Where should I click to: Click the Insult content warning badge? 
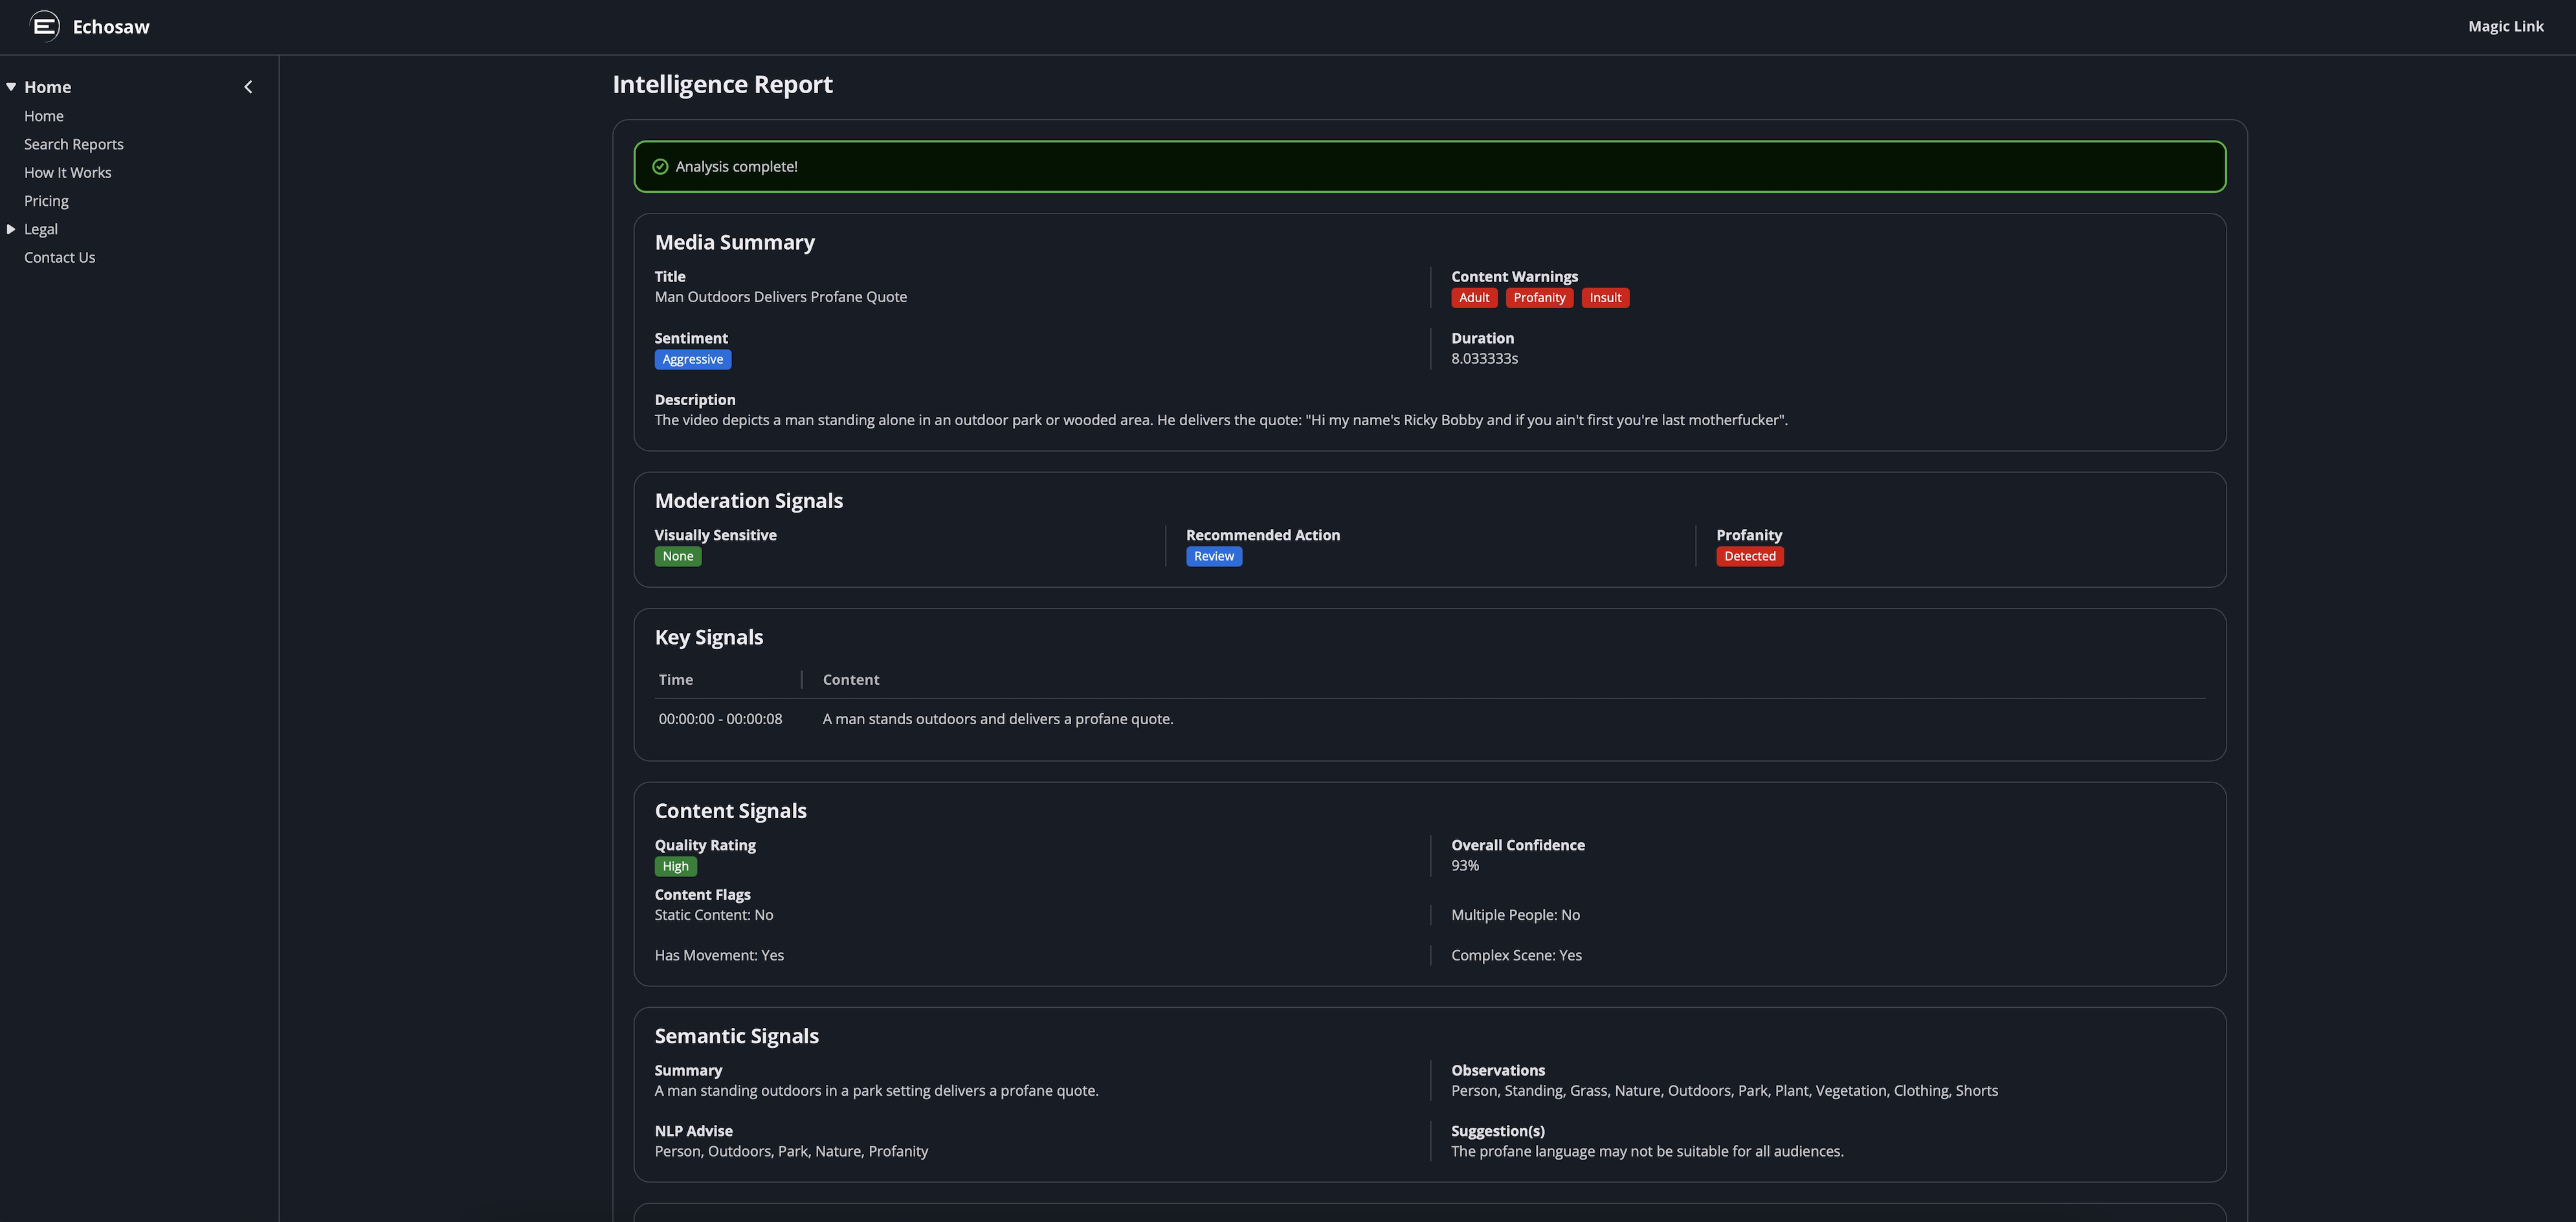[x=1604, y=297]
